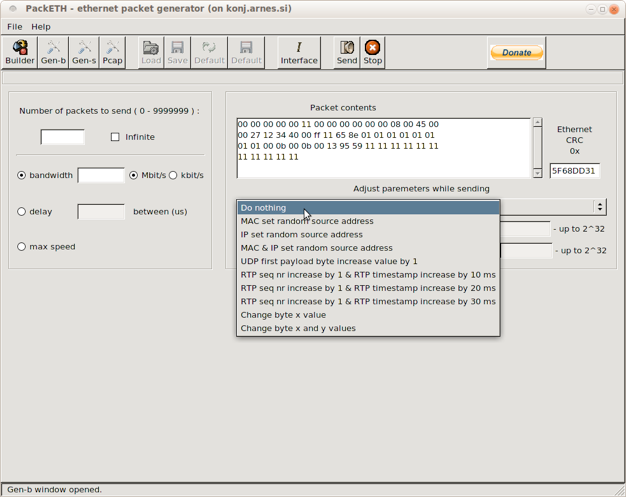626x497 pixels.
Task: Click the Ethernet CRC value field
Action: (574, 171)
